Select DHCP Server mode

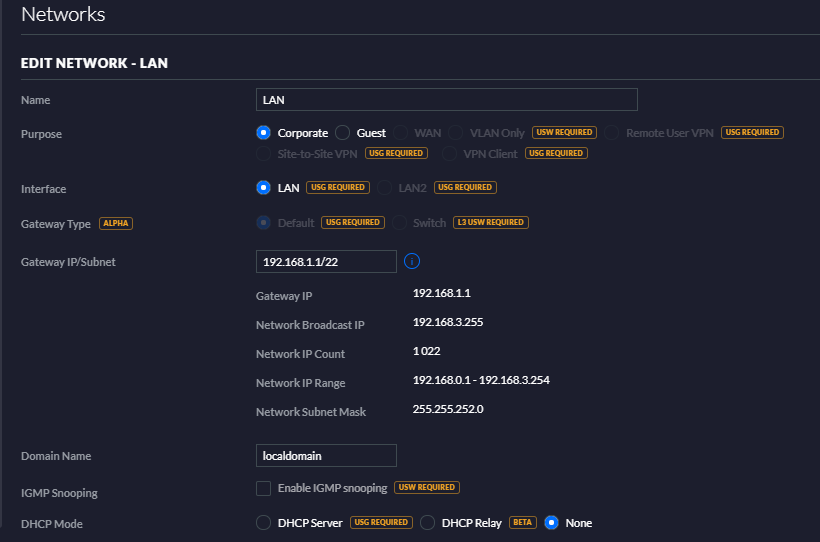(x=264, y=522)
